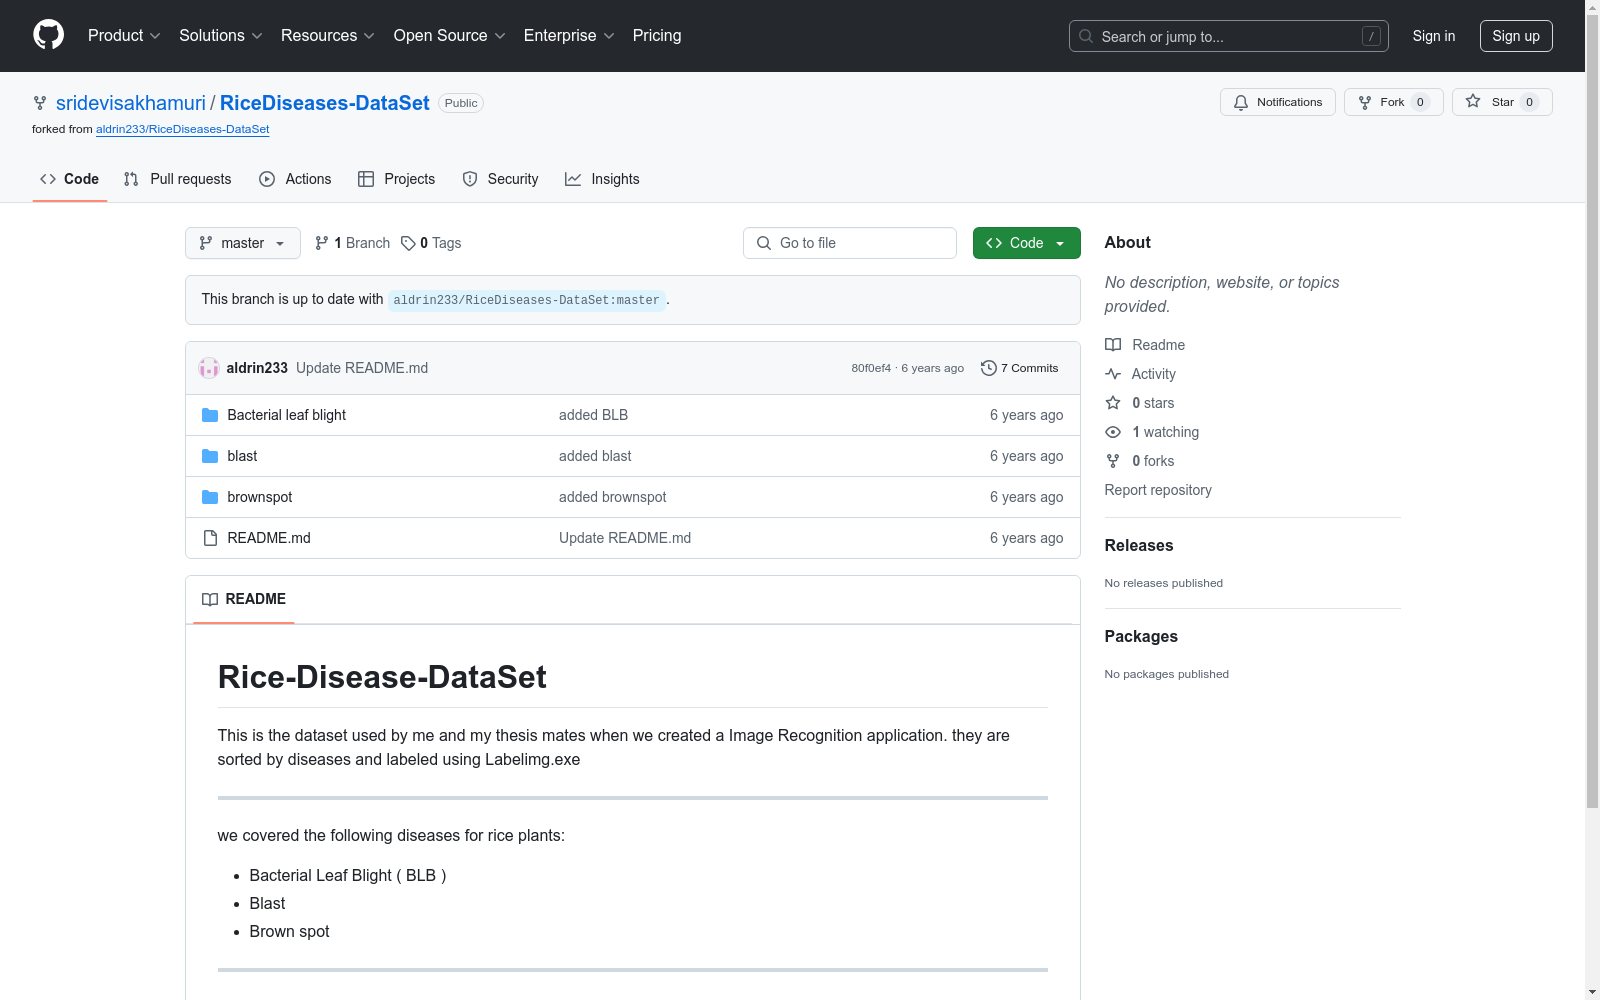
Task: Open the master branch selector
Action: pyautogui.click(x=243, y=243)
